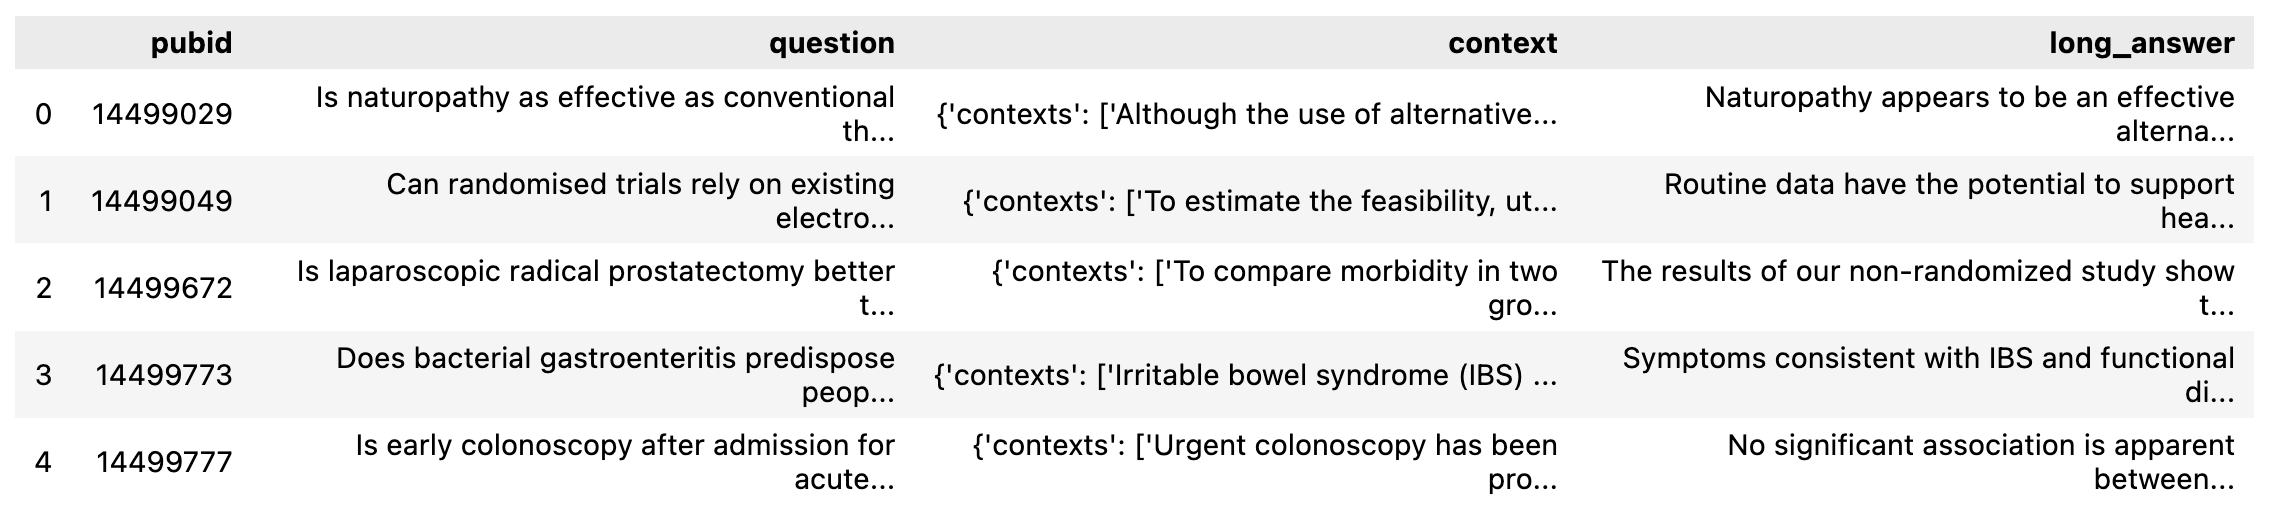This screenshot has height=532, width=2286.
Task: Click pubid cell 14499049
Action: pos(162,201)
